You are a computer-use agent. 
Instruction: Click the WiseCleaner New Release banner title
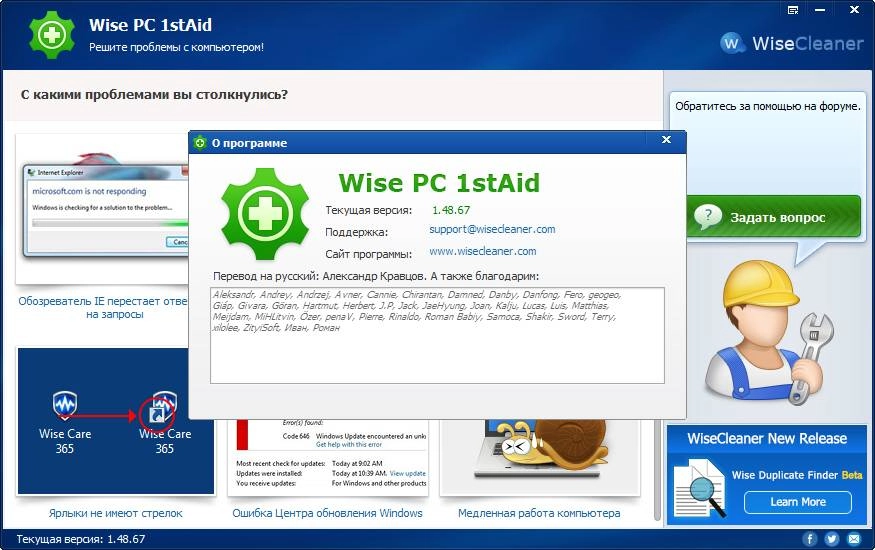[767, 438]
